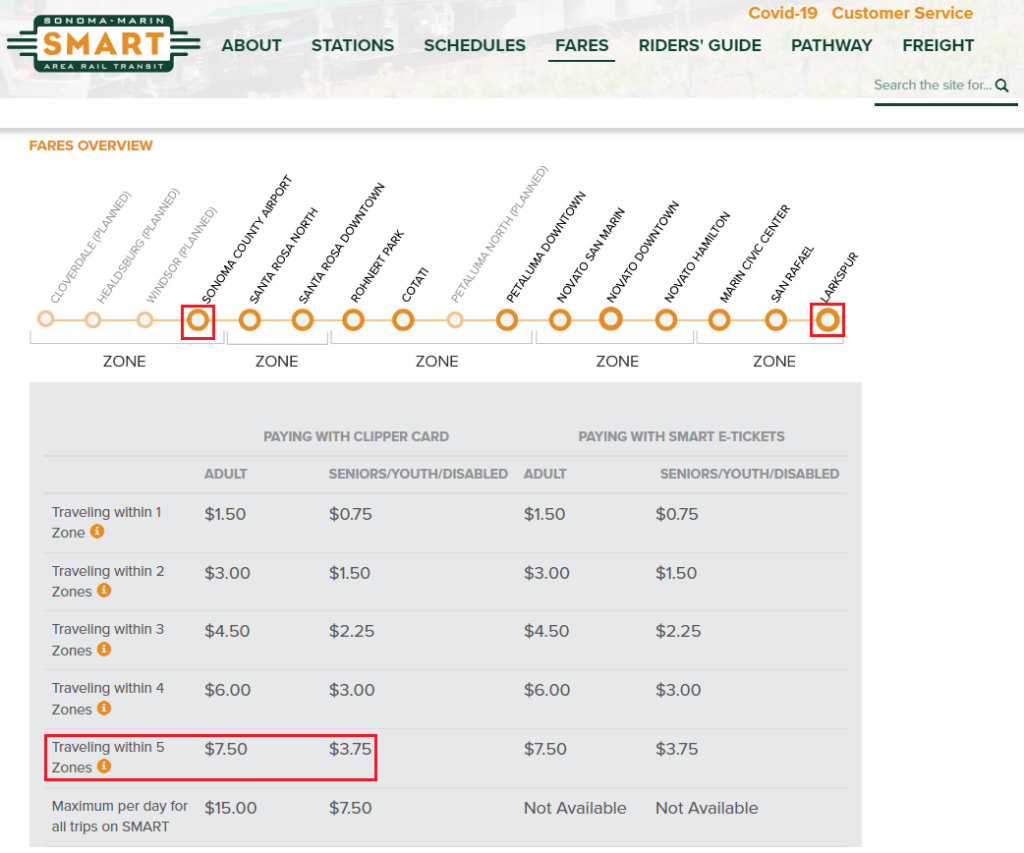Open the Fares tab
Image resolution: width=1024 pixels, height=853 pixels.
(581, 46)
